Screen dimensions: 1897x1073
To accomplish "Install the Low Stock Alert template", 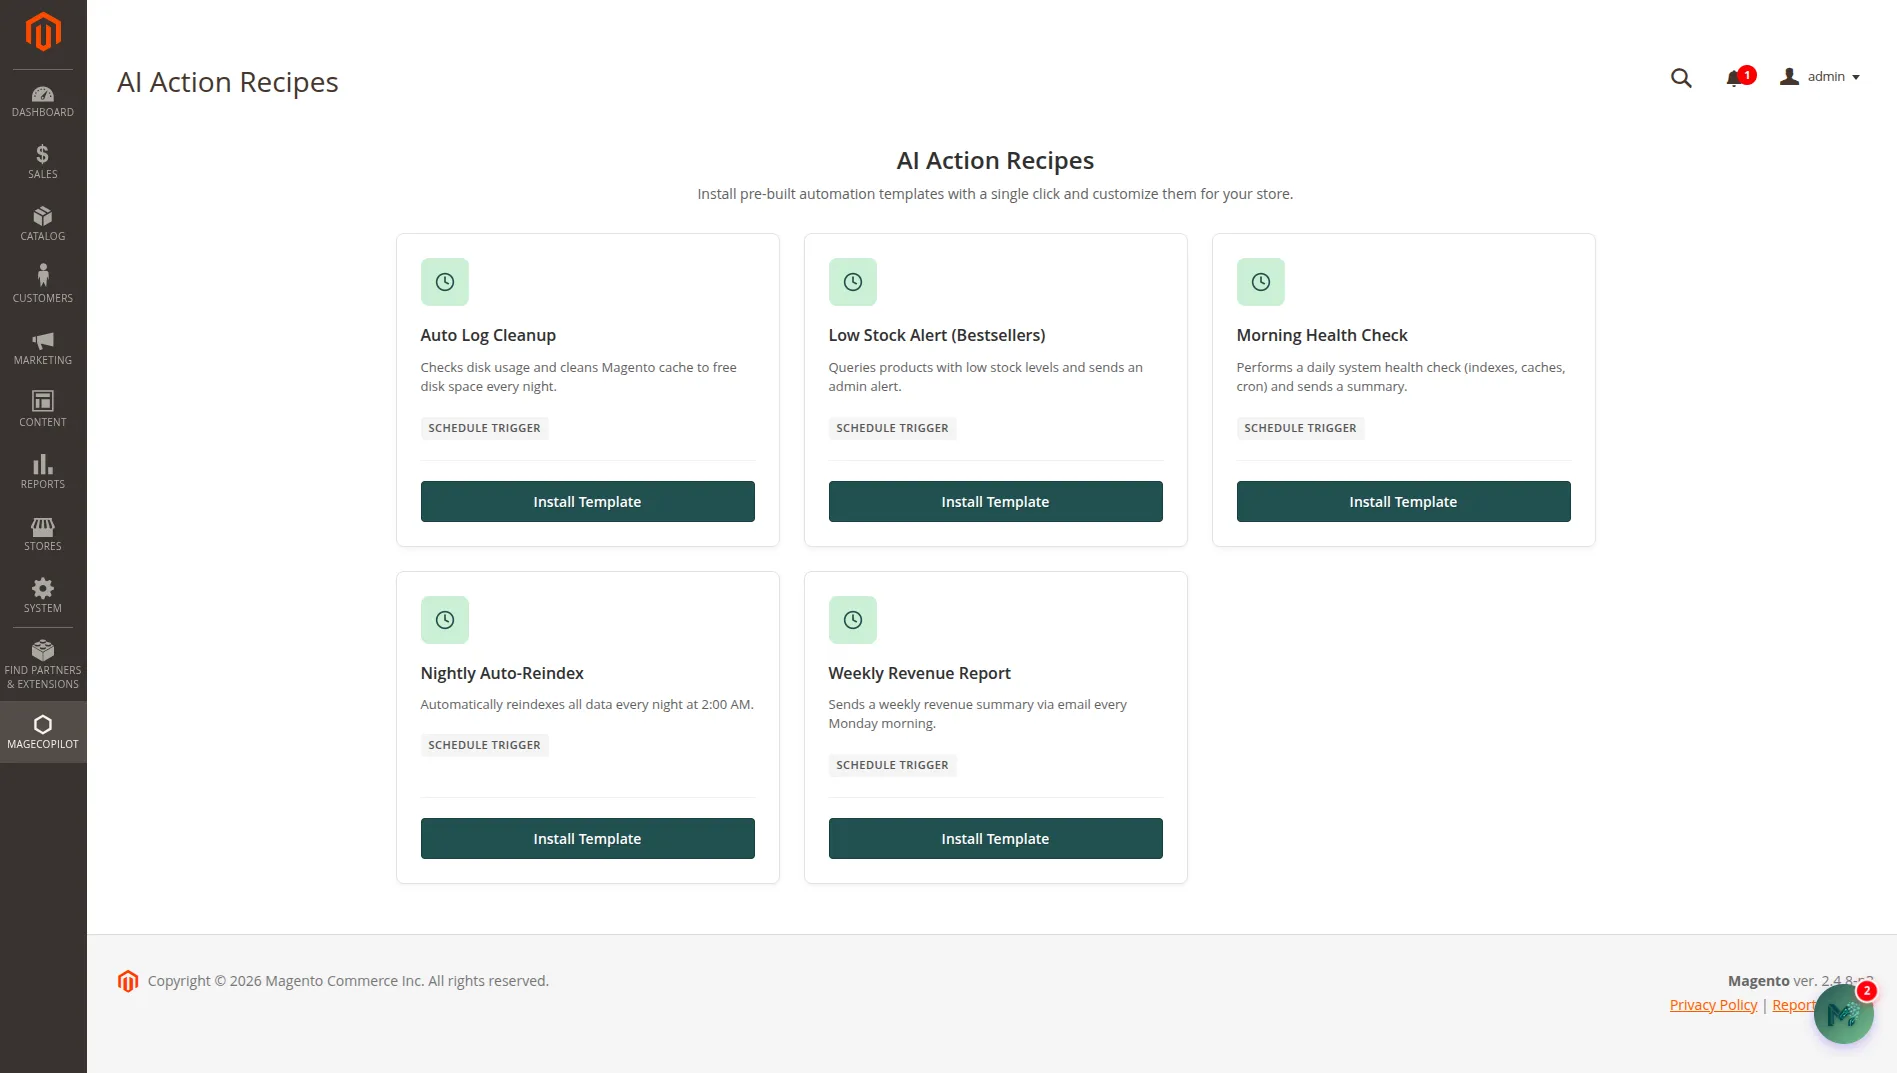I will click(x=996, y=502).
